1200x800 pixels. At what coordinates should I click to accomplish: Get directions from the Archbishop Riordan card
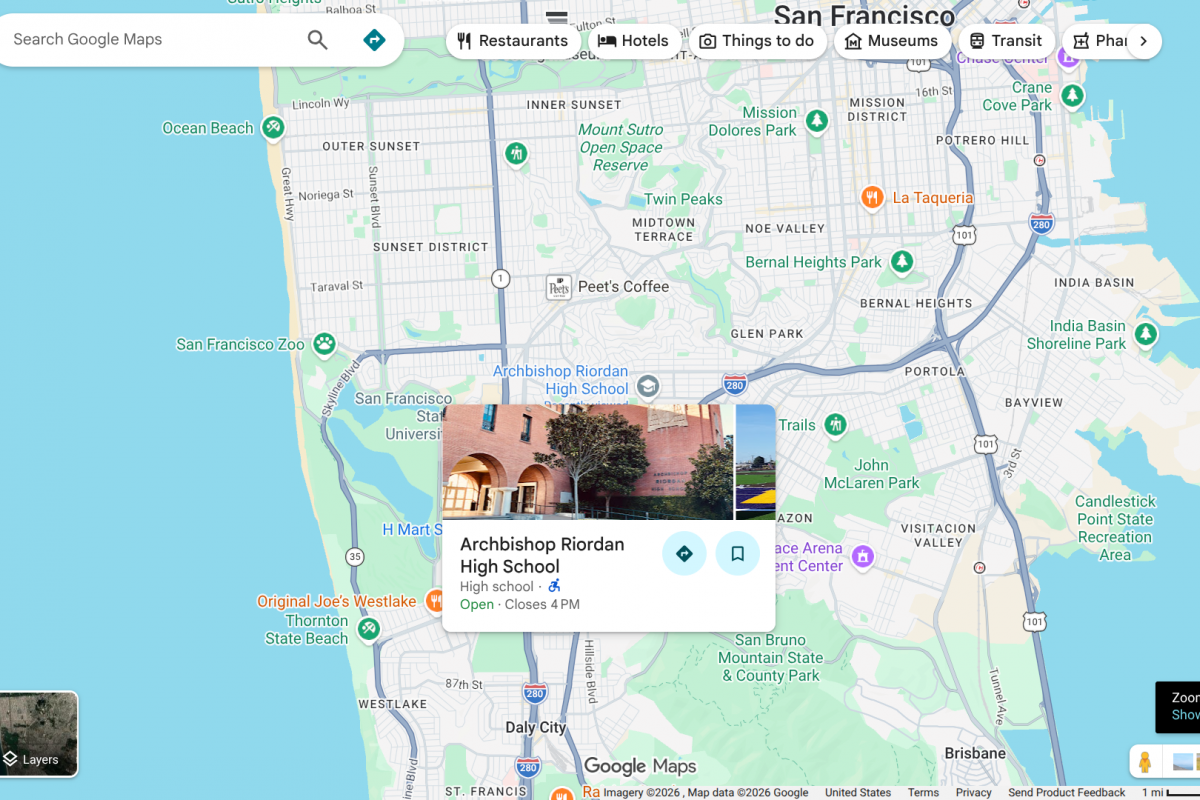(x=684, y=553)
